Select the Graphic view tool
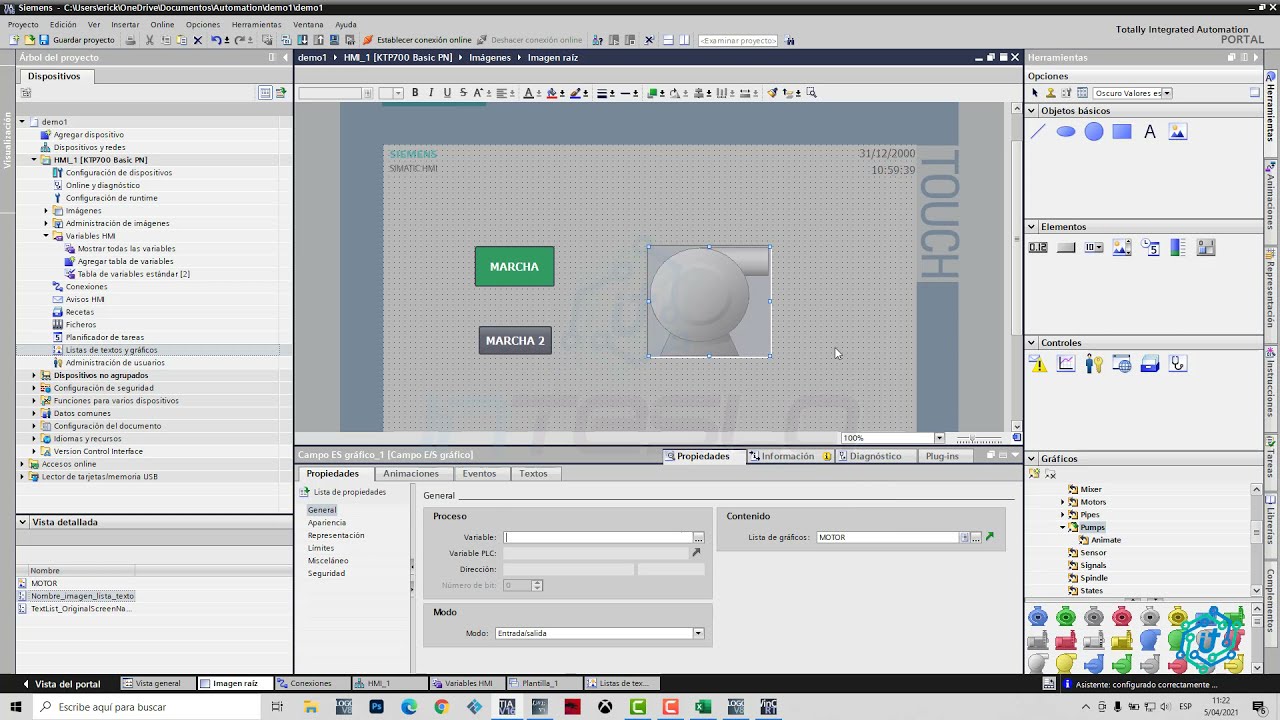 (1178, 132)
